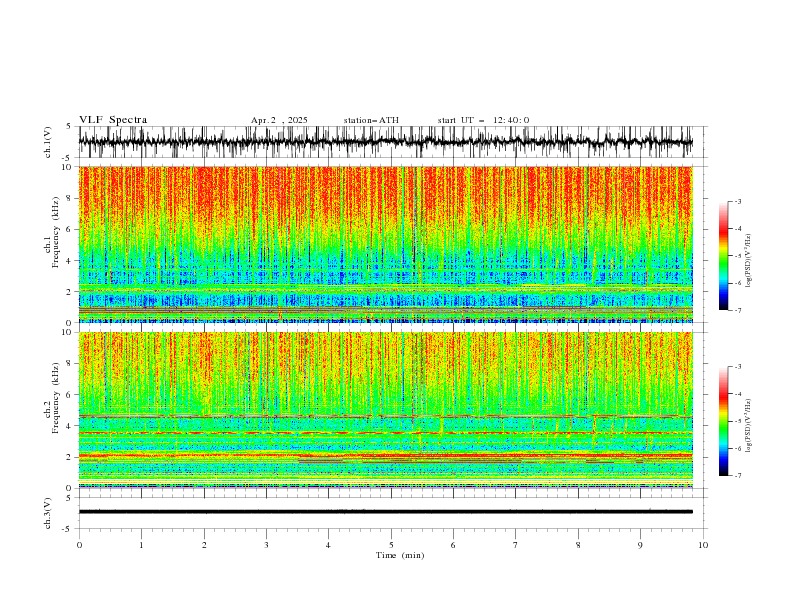
Task: Click the time axis tick '10'
Action: [x=703, y=545]
